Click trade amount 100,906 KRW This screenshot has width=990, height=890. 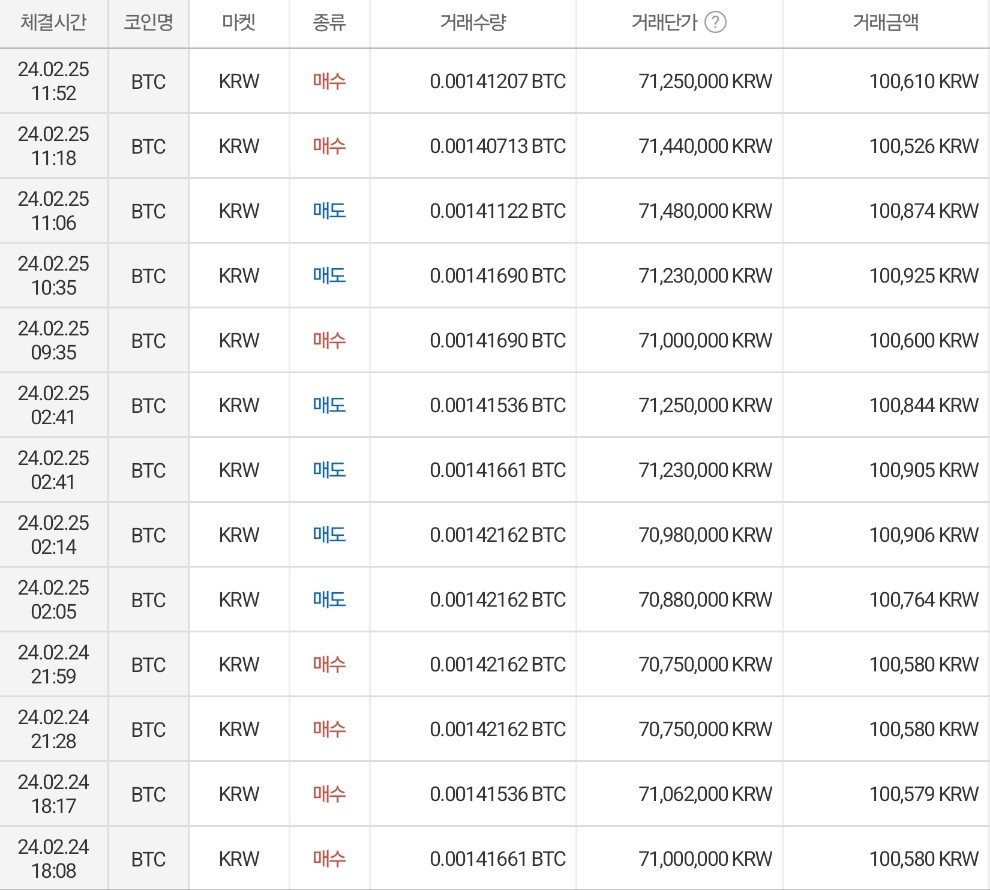(924, 535)
